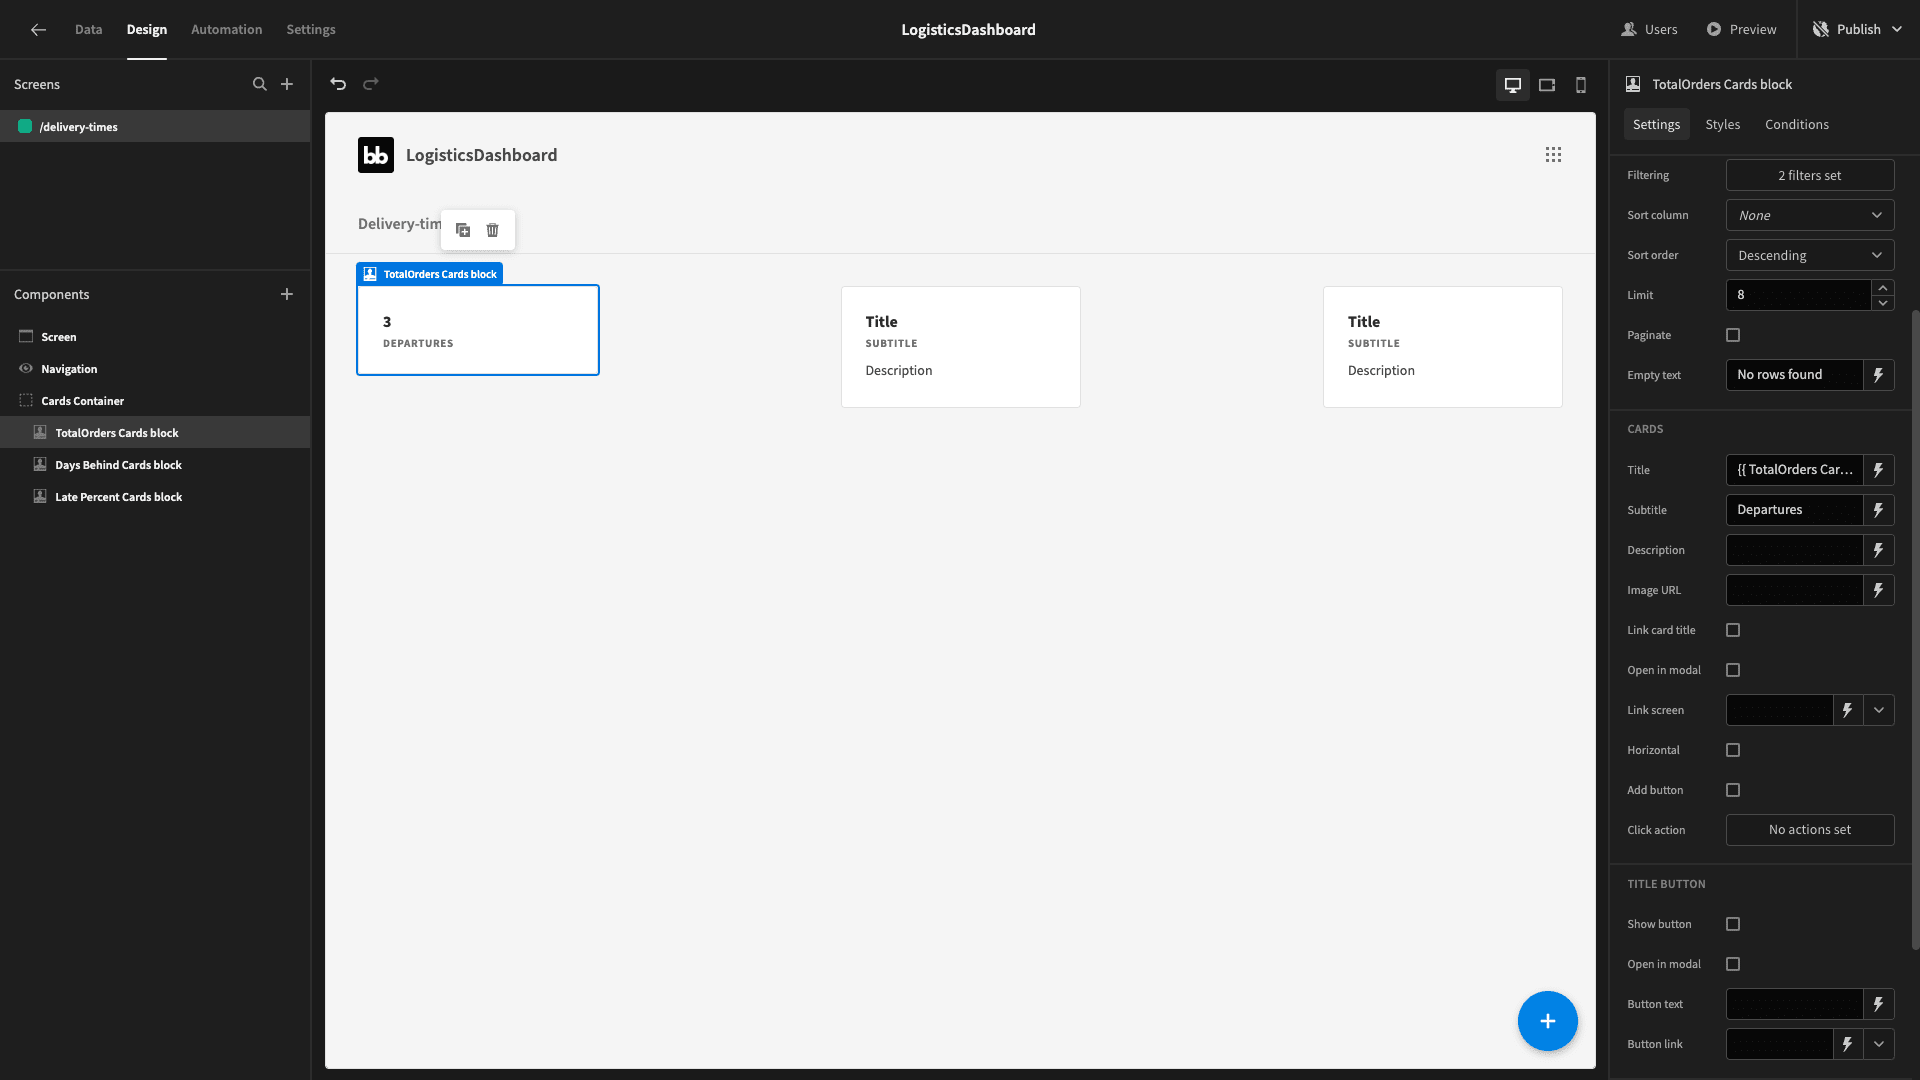Delete the selected component trash icon

tap(493, 230)
